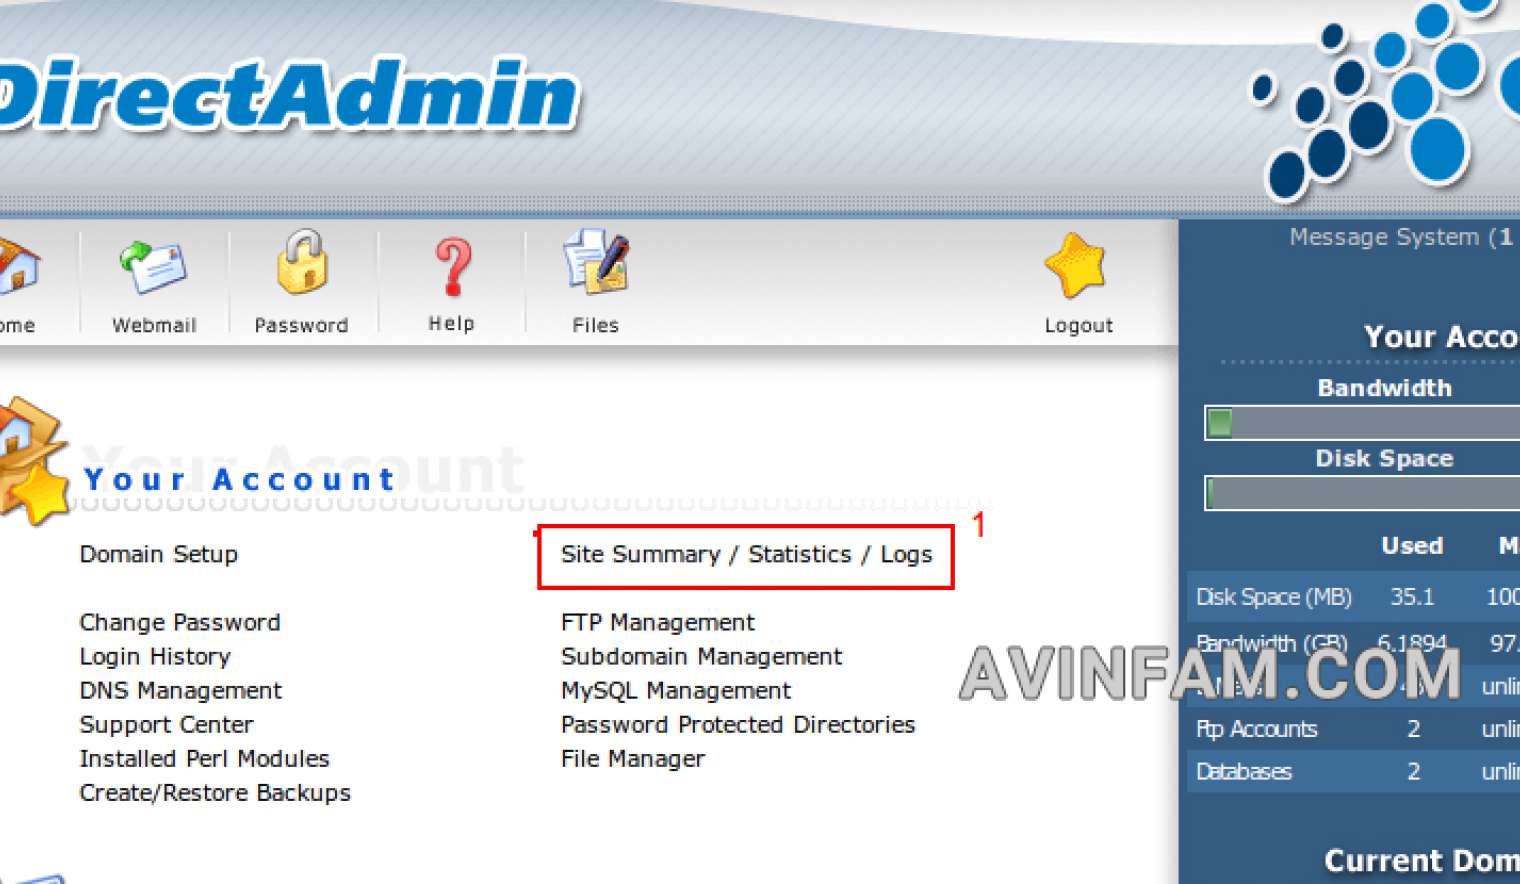This screenshot has width=1520, height=884.
Task: Open DNS Management
Action: [181, 690]
